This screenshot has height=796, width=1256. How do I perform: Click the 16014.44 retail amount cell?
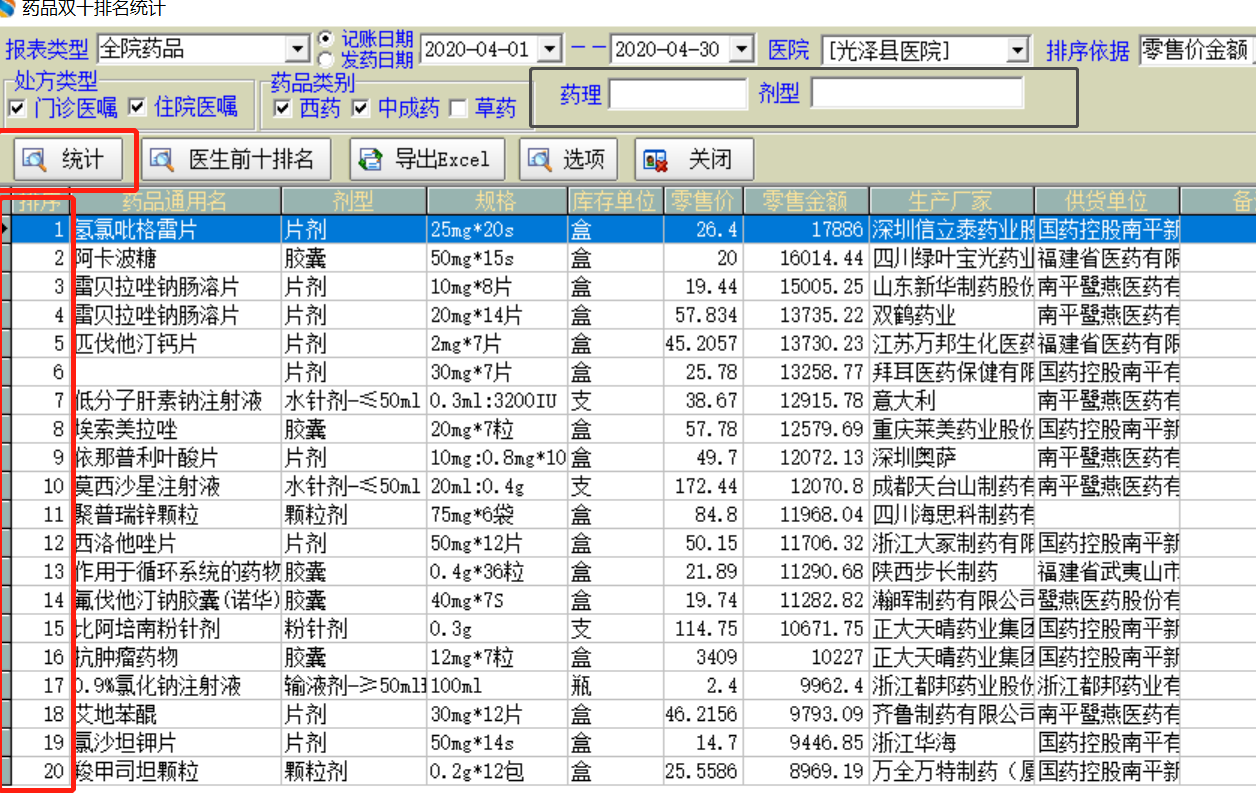tap(805, 257)
